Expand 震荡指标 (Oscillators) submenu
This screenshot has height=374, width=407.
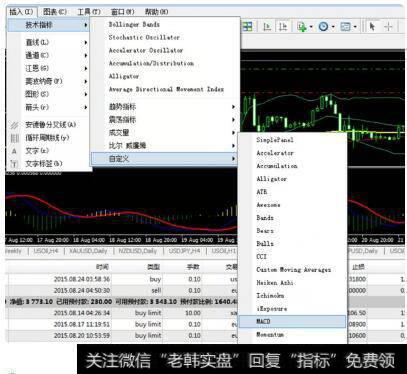pos(164,120)
